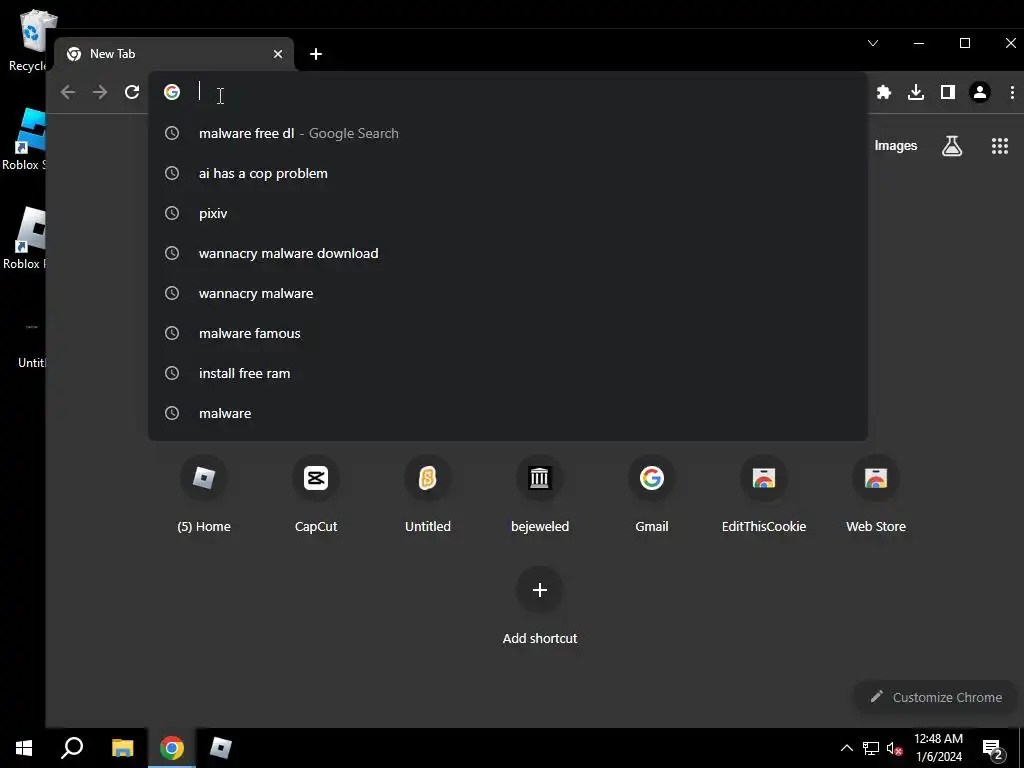
Task: Select "wannacry malware download" suggestion
Action: click(508, 253)
